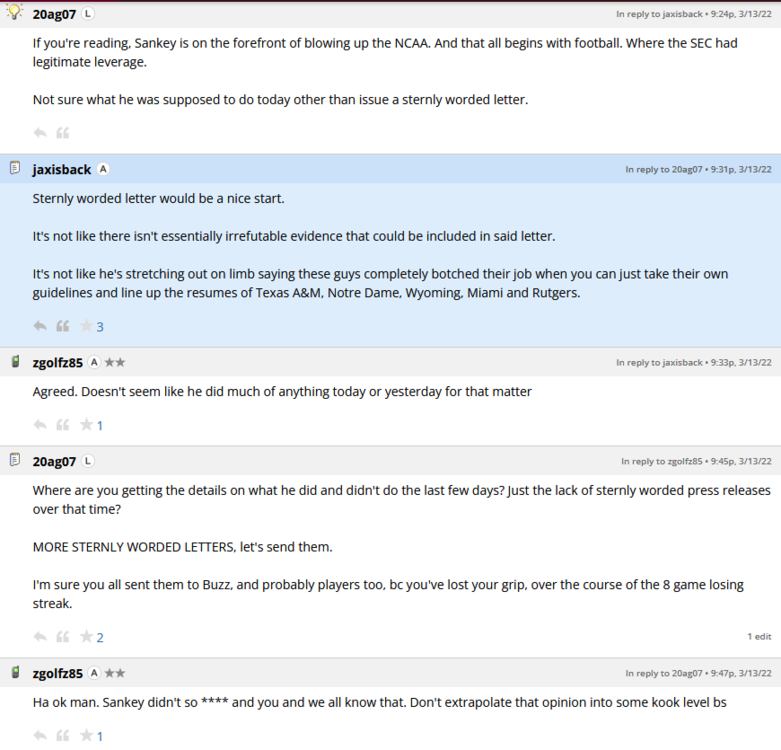Quote 20ag07's 9:45p post
This screenshot has height=750, width=781.
(63, 637)
